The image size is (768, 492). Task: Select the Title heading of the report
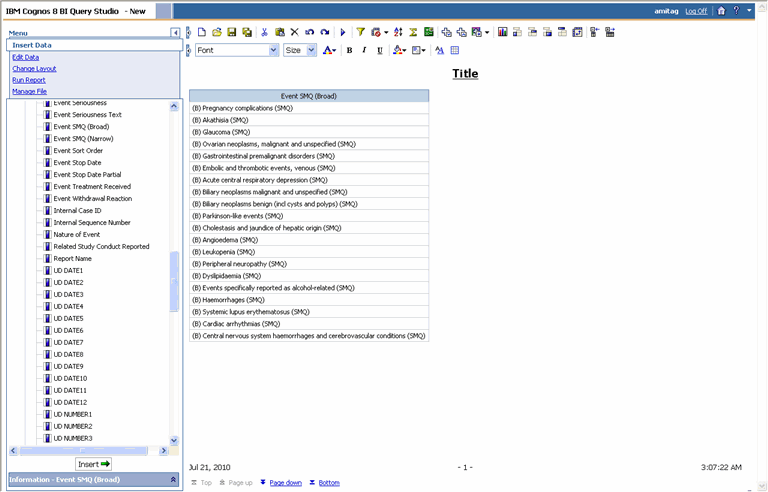[x=465, y=74]
